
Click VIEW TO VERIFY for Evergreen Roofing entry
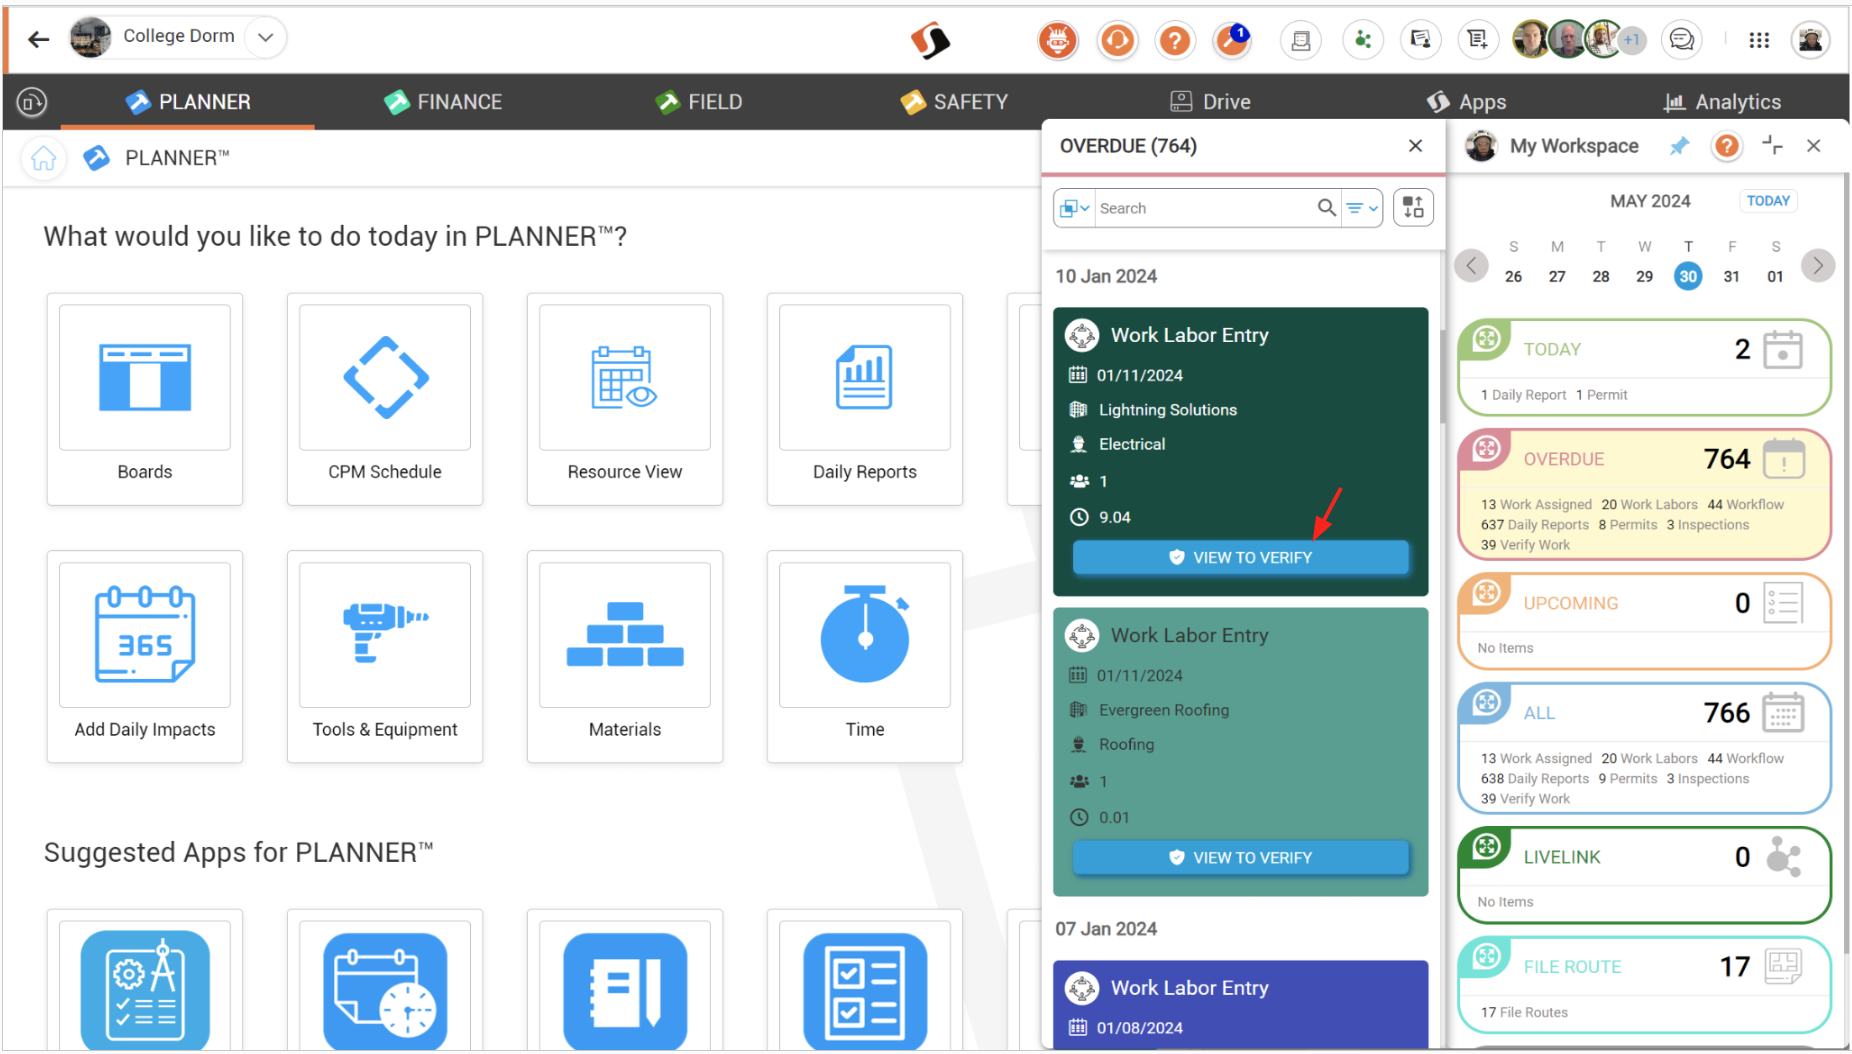tap(1240, 857)
